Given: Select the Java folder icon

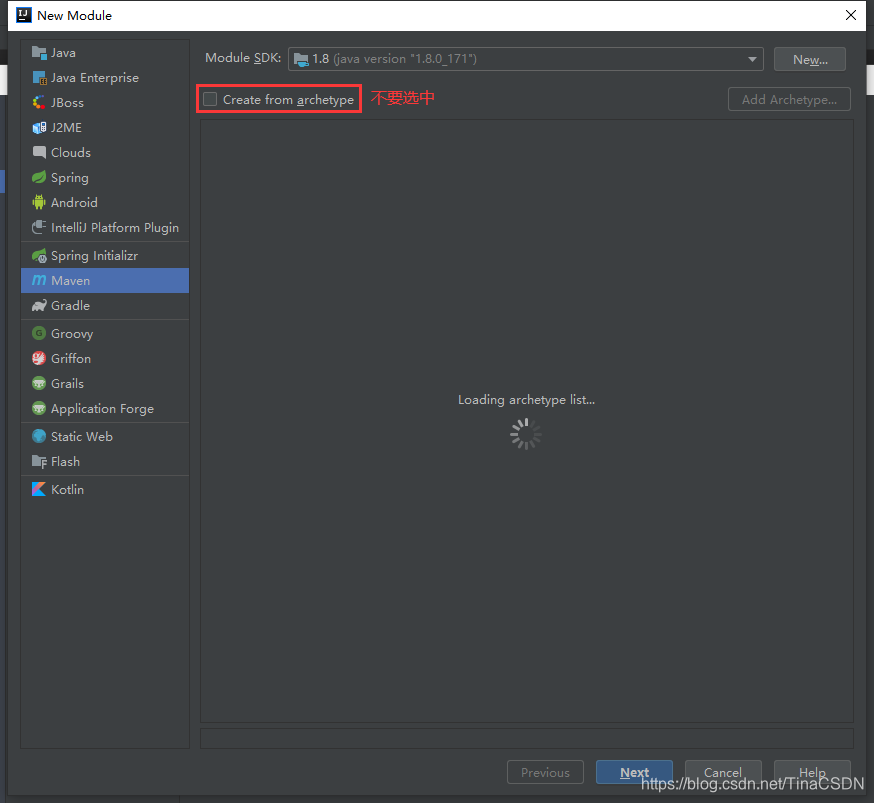Looking at the screenshot, I should (x=39, y=53).
